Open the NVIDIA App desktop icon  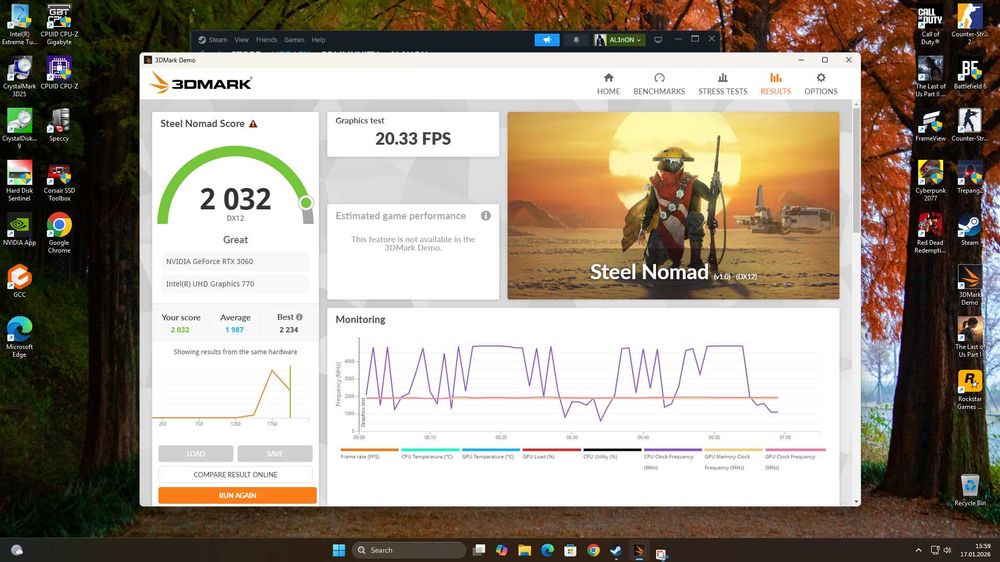click(19, 229)
